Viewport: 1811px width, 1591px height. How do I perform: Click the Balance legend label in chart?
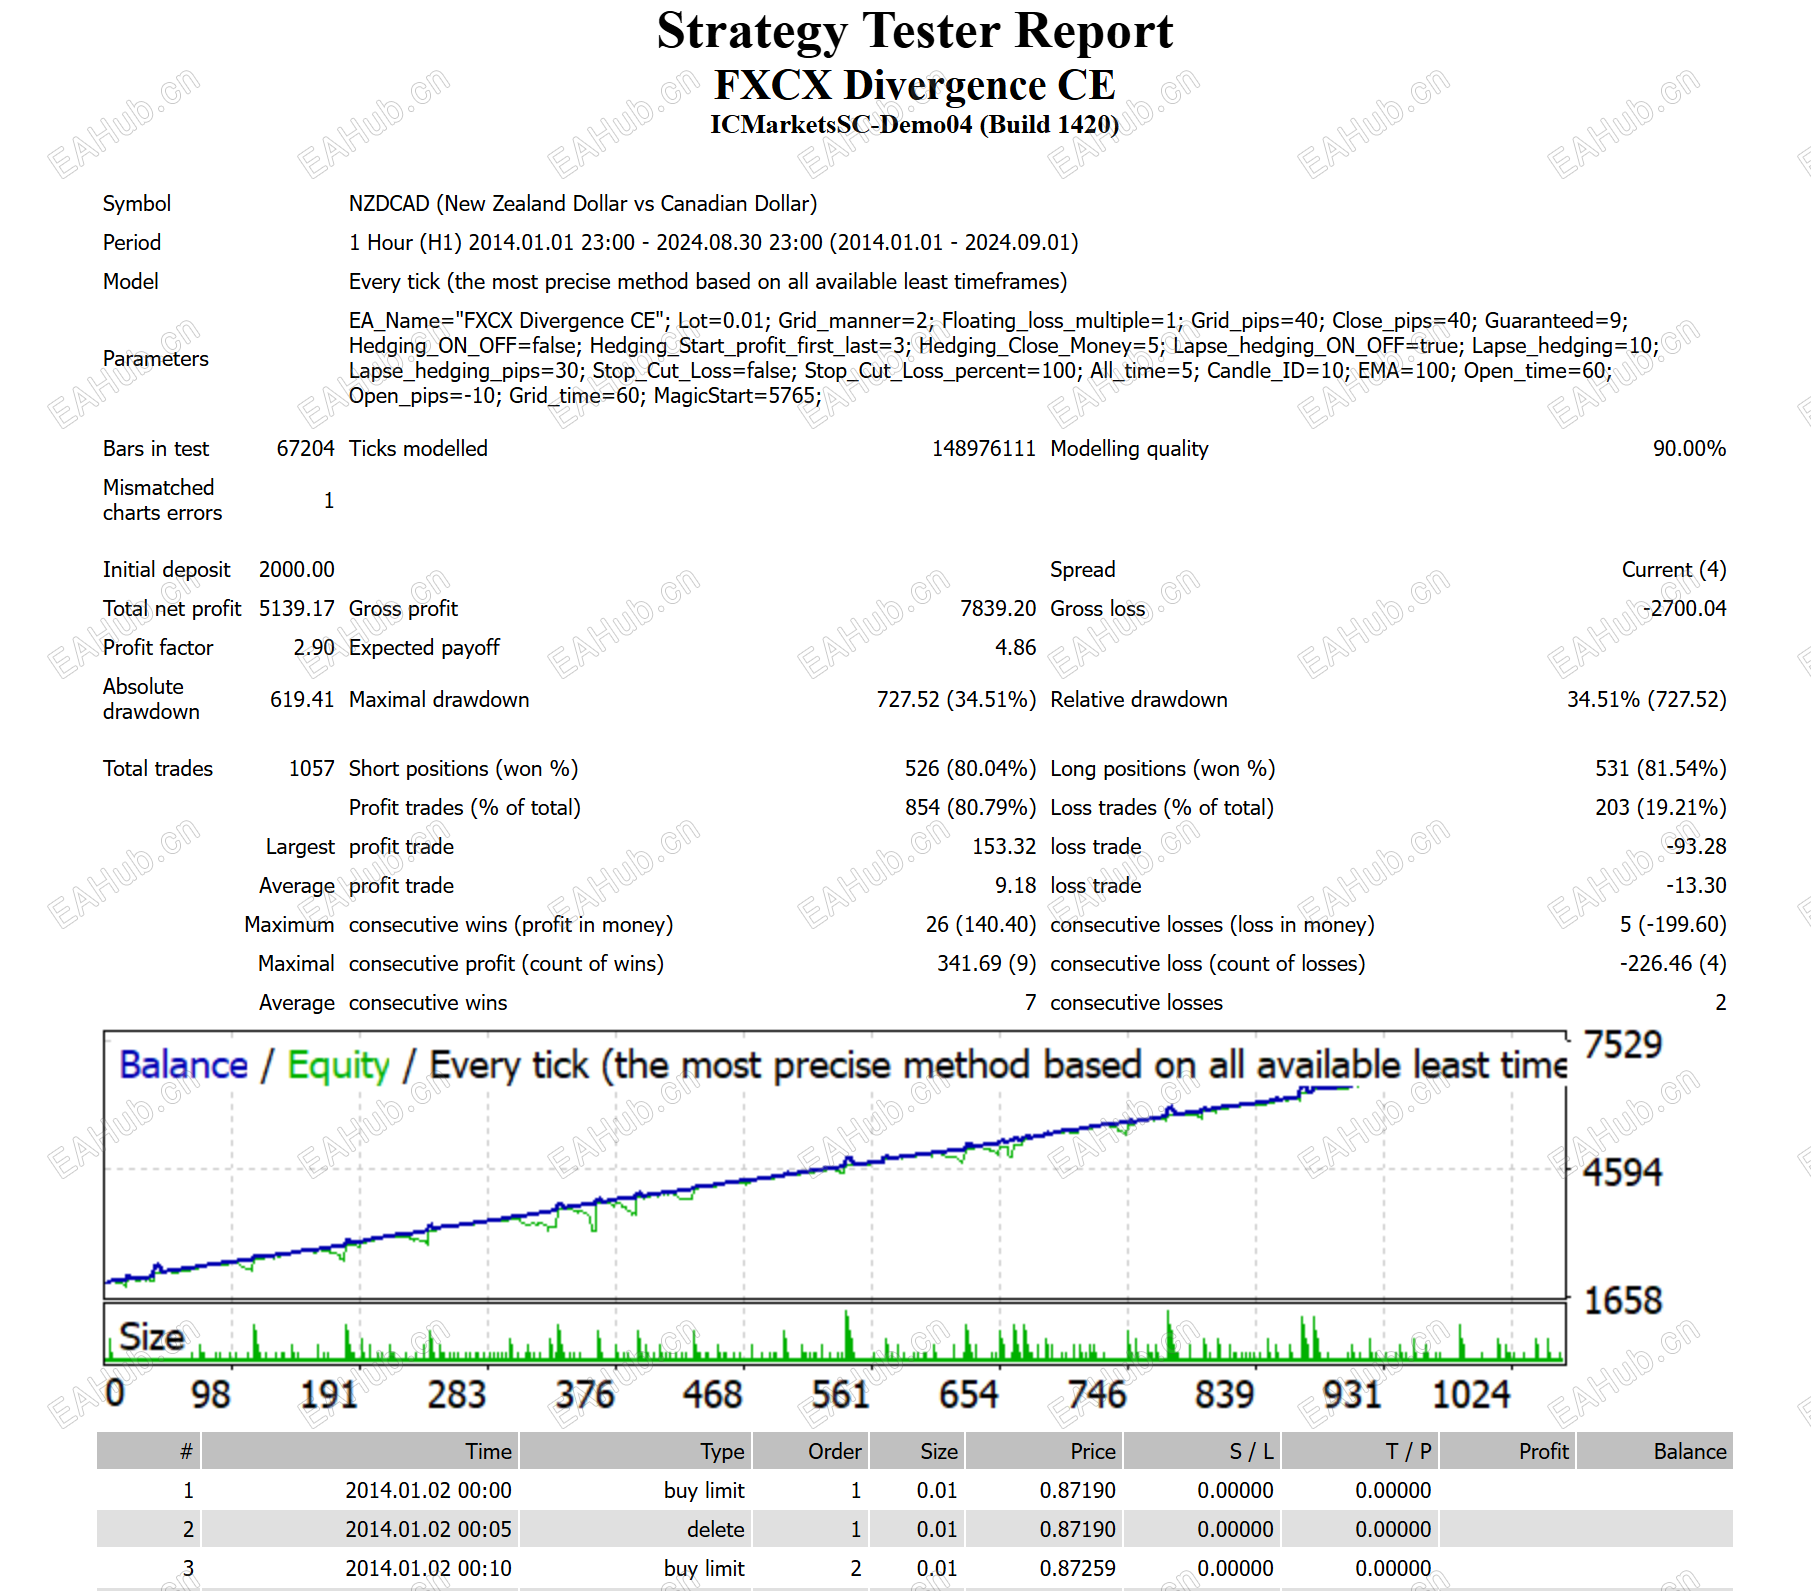click(x=183, y=1065)
